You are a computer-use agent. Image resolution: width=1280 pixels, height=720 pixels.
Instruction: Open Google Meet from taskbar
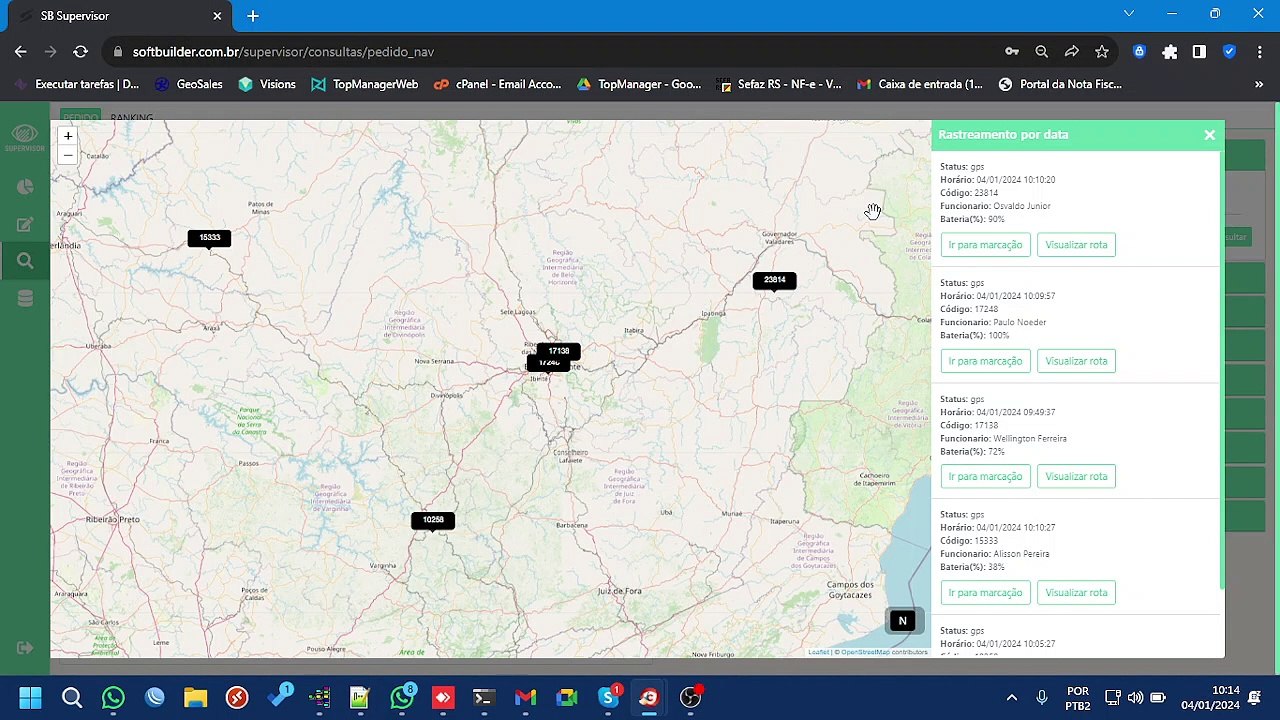(x=567, y=697)
